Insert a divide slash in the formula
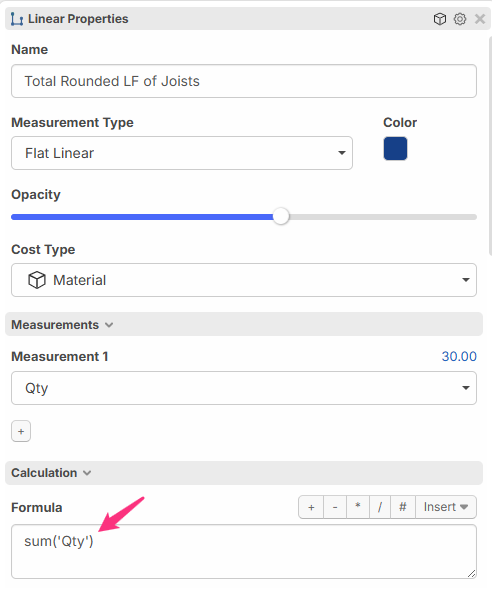The height and width of the screenshot is (593, 492). coord(380,507)
